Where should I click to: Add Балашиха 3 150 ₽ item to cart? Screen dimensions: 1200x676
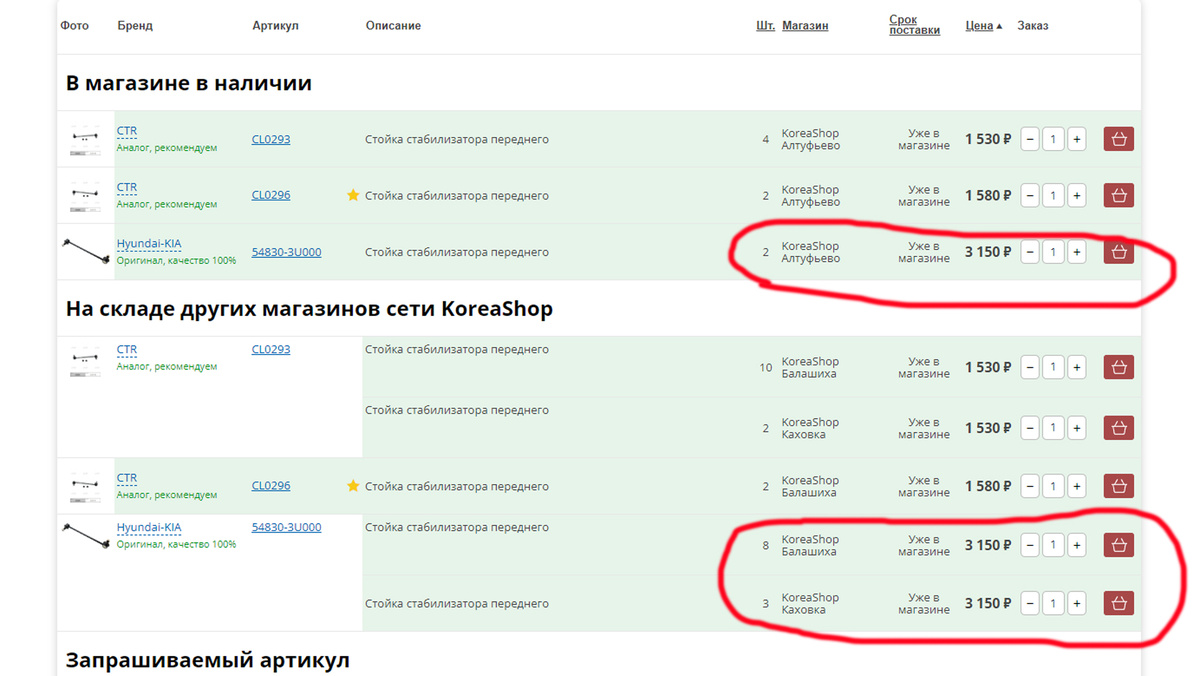pyautogui.click(x=1118, y=545)
